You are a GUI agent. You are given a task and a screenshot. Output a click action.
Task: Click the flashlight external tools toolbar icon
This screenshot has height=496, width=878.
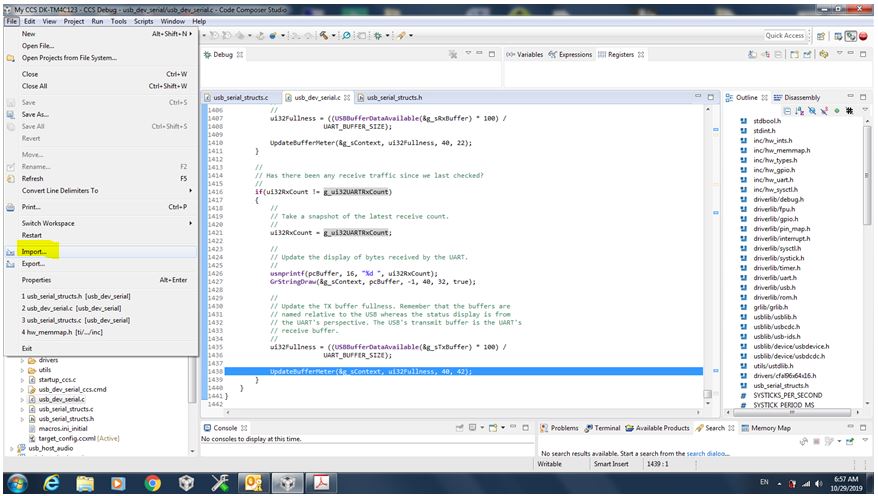click(x=401, y=35)
